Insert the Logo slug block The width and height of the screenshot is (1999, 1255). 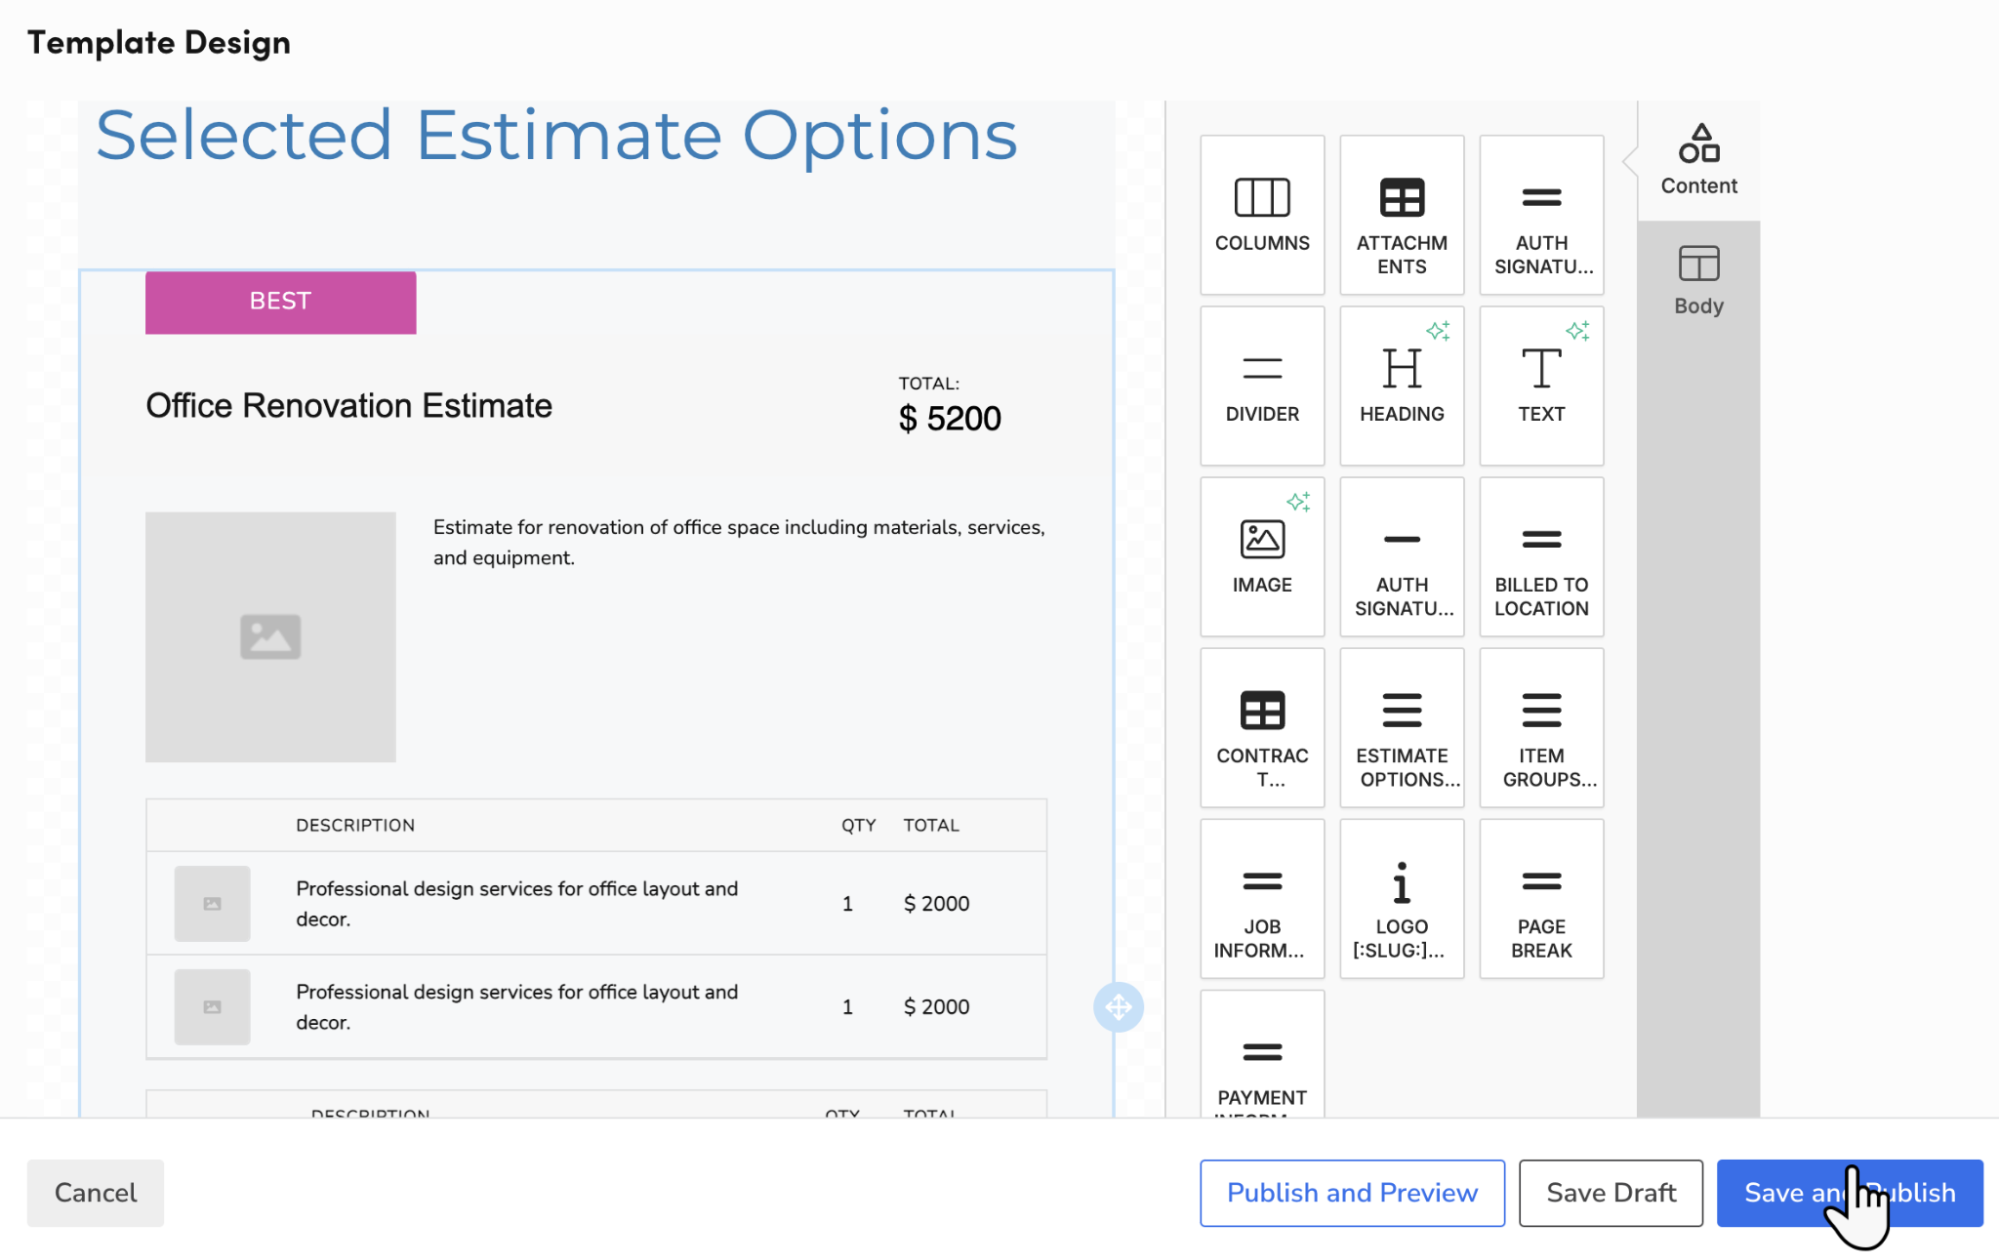tap(1401, 899)
